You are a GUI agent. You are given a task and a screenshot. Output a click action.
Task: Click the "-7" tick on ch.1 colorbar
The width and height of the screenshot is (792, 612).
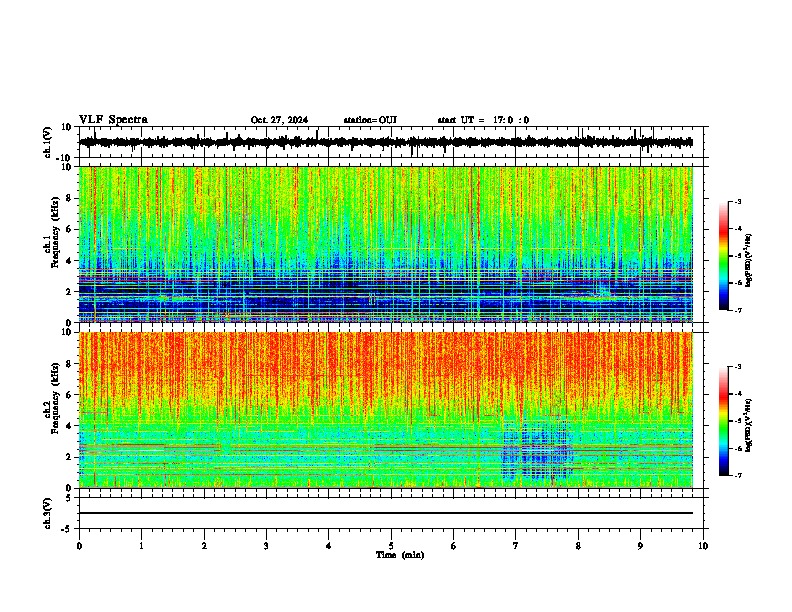737,310
